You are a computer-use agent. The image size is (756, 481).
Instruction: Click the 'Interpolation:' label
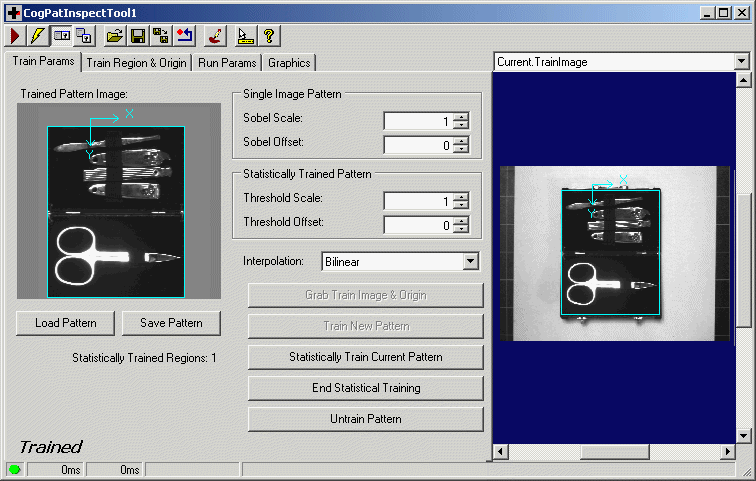273,261
